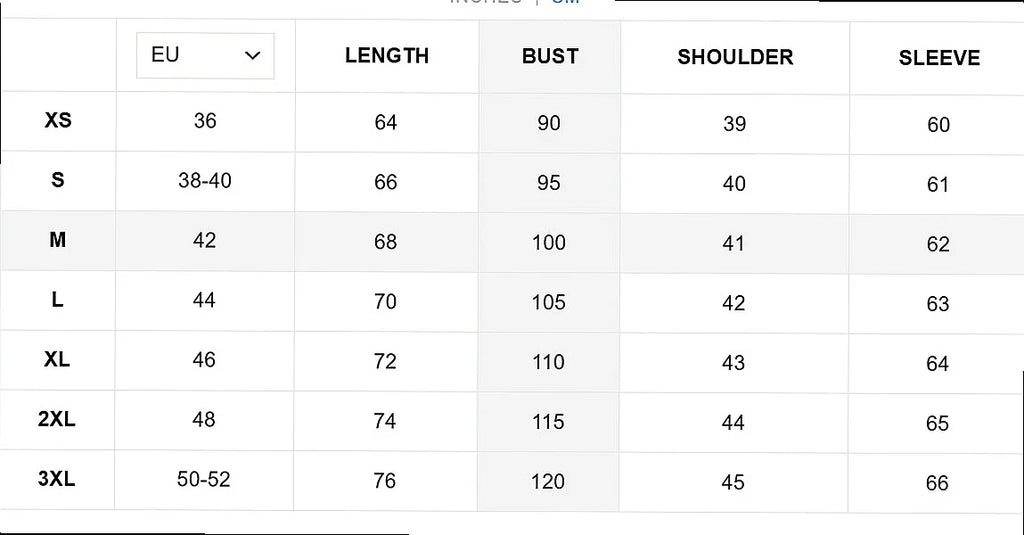Click the S size row label

pos(57,180)
